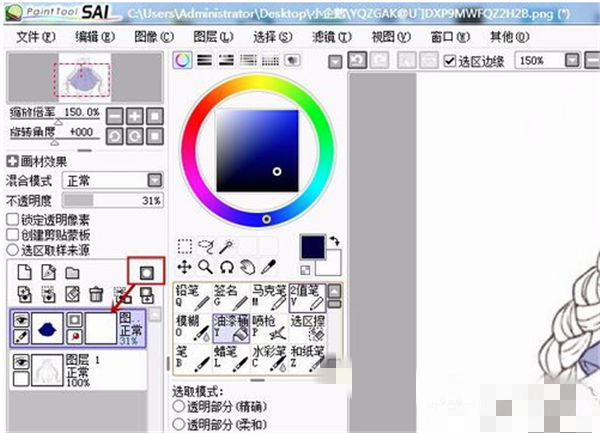Delete layer using trash can icon
The width and height of the screenshot is (600, 433).
click(96, 294)
